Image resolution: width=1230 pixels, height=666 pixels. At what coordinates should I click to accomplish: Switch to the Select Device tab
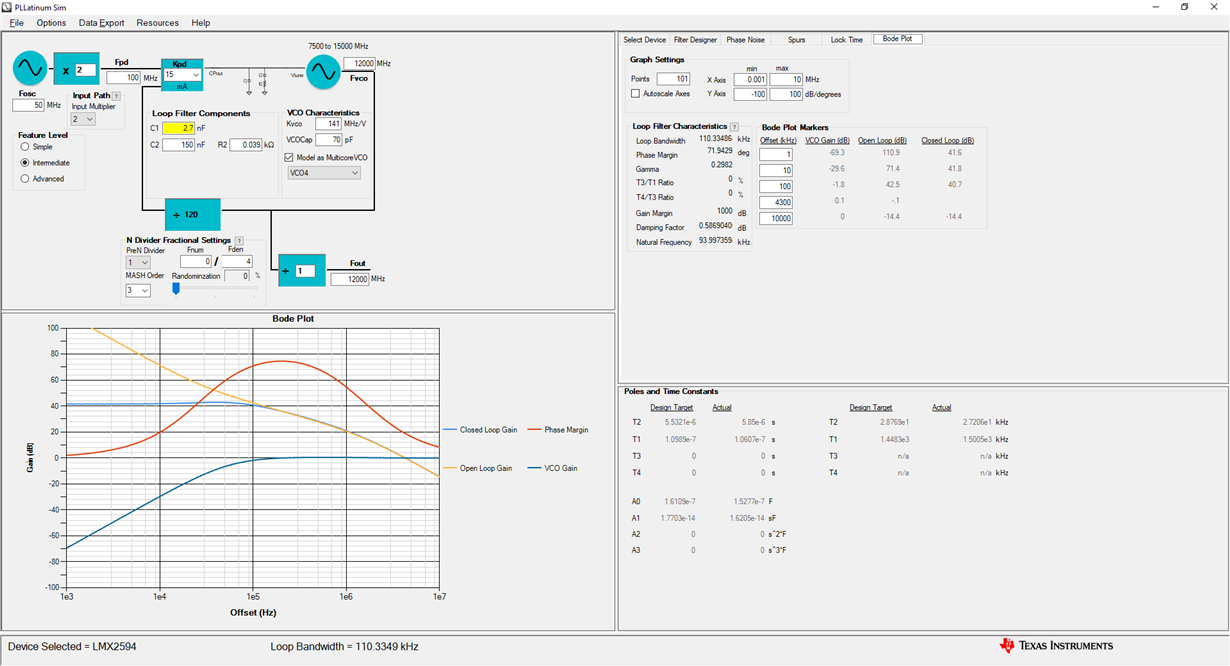coord(644,40)
